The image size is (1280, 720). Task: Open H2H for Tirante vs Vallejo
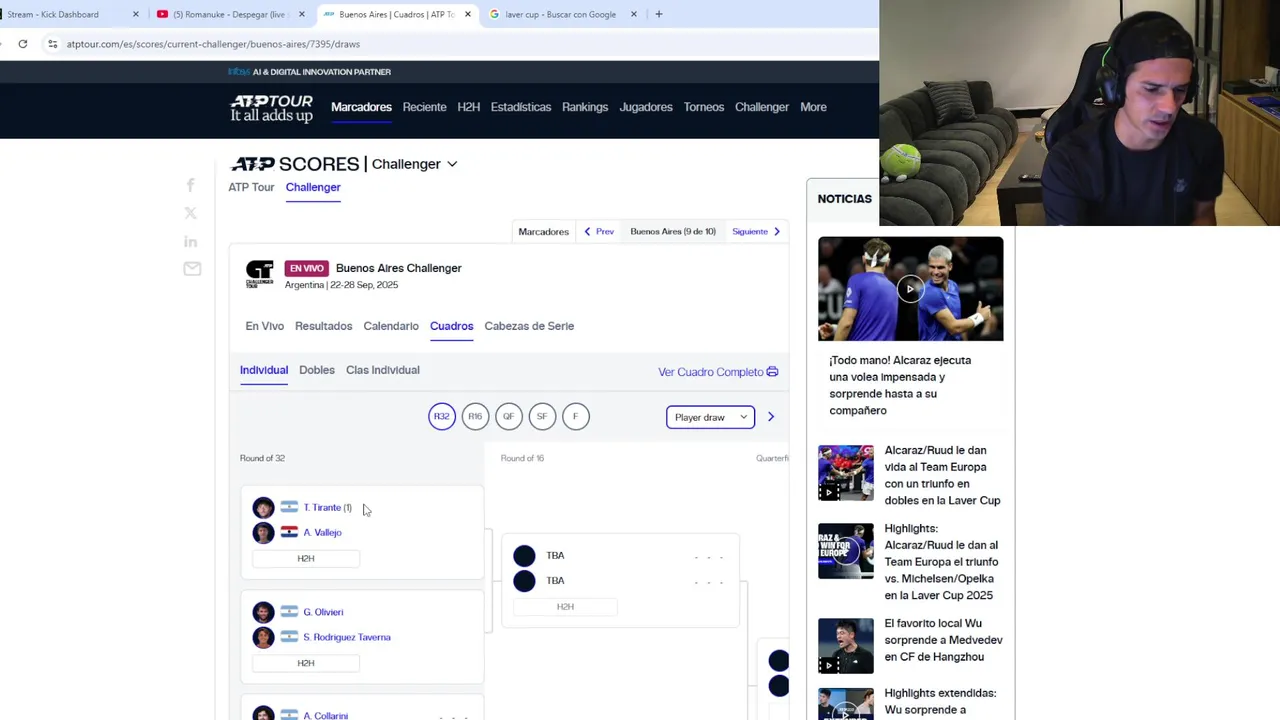(306, 559)
